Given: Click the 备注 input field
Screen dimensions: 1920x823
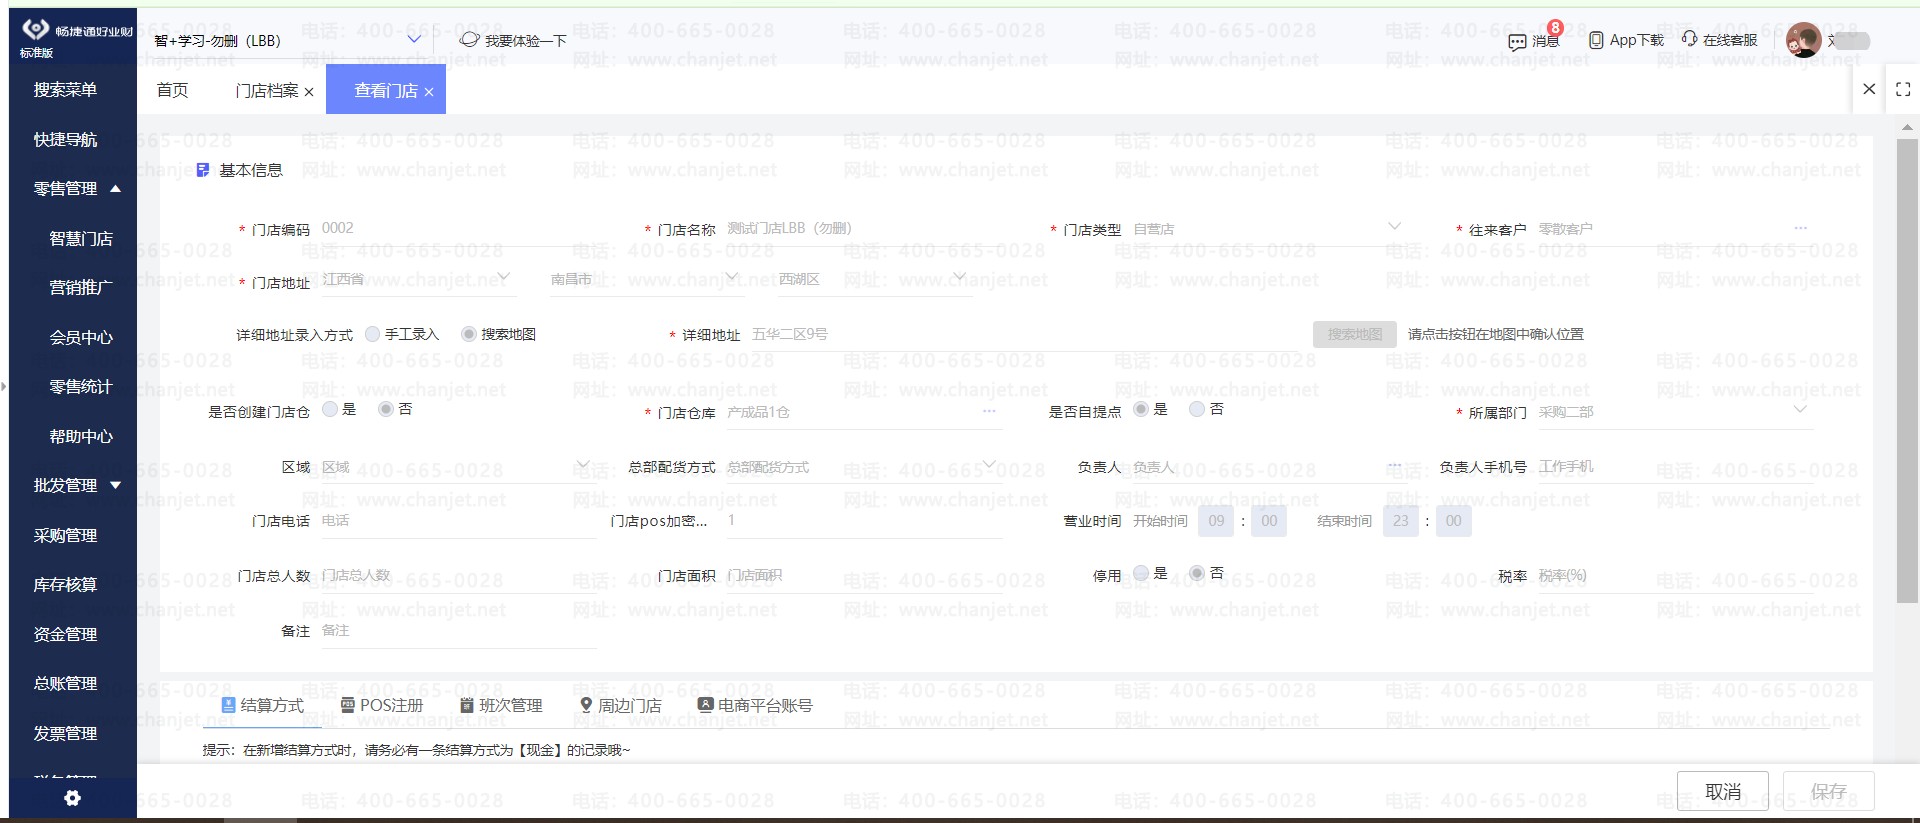Looking at the screenshot, I should click(458, 631).
